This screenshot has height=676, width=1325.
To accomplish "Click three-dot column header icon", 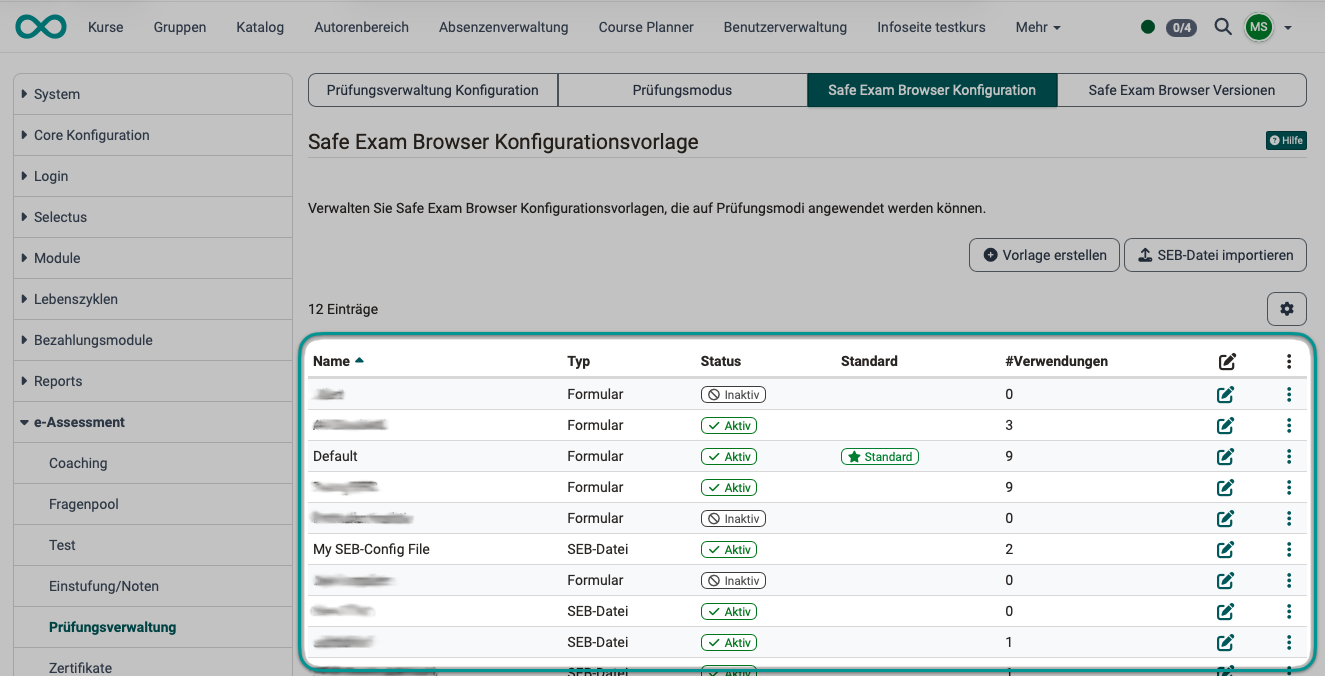I will 1289,362.
